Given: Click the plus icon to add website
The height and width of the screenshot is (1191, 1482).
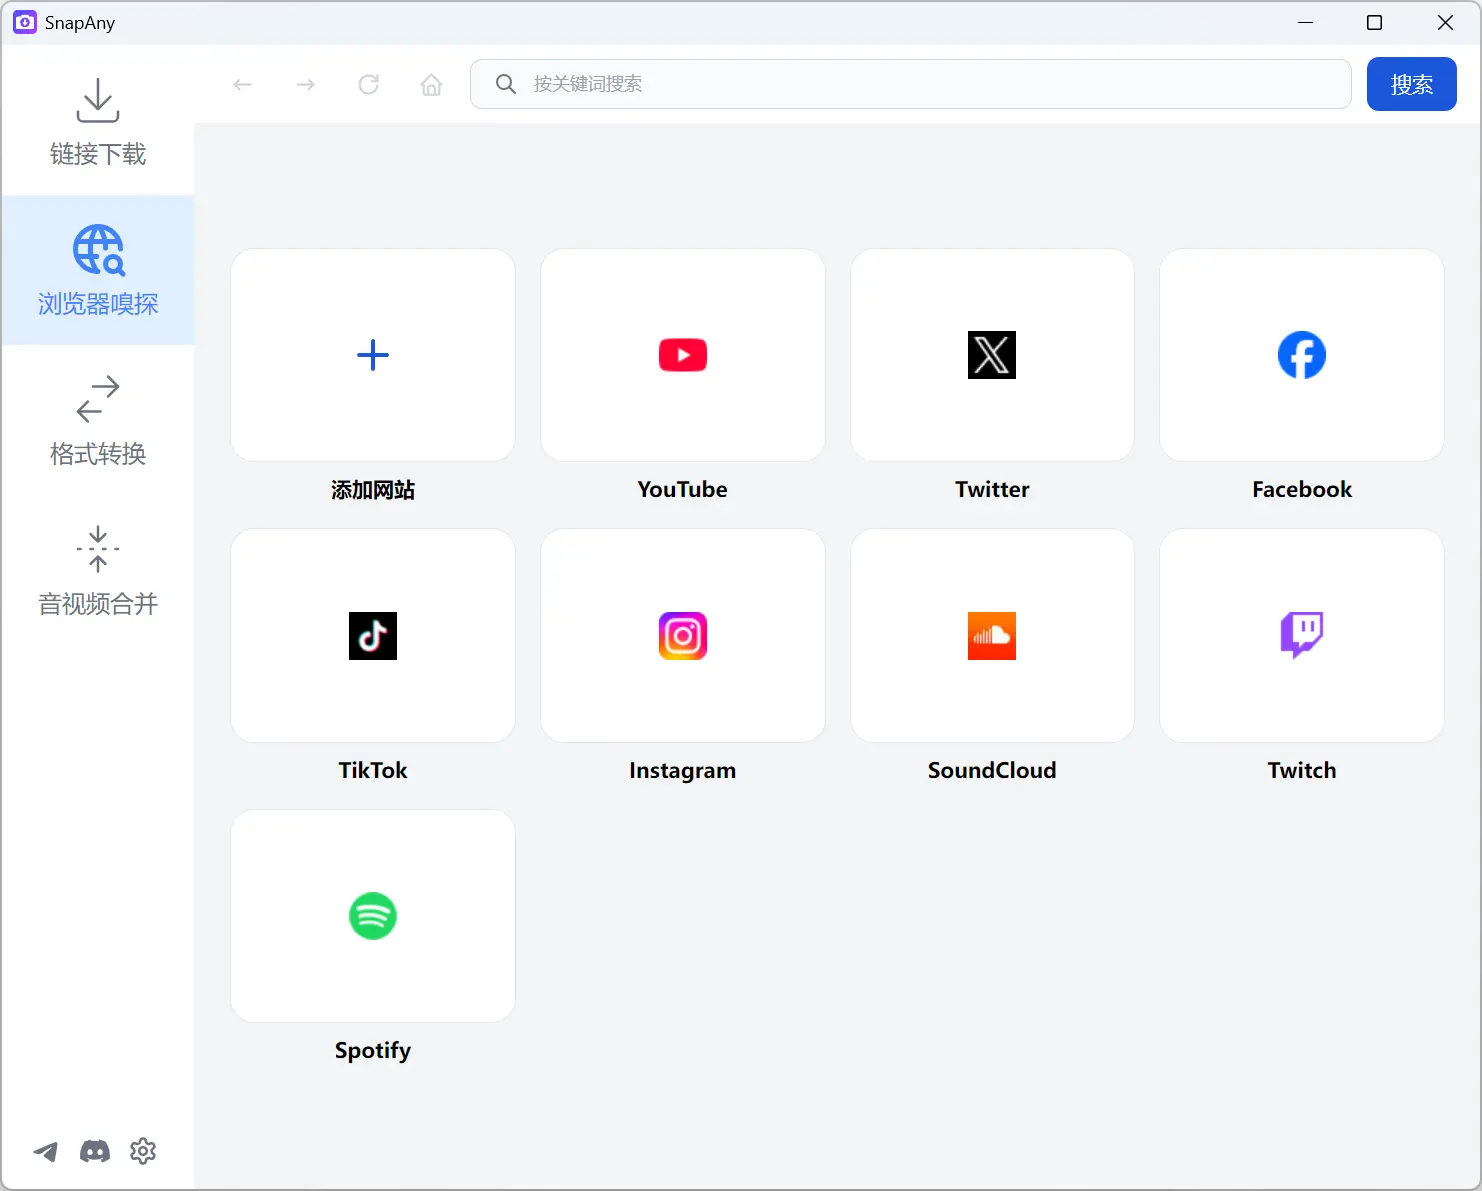Looking at the screenshot, I should 373,355.
